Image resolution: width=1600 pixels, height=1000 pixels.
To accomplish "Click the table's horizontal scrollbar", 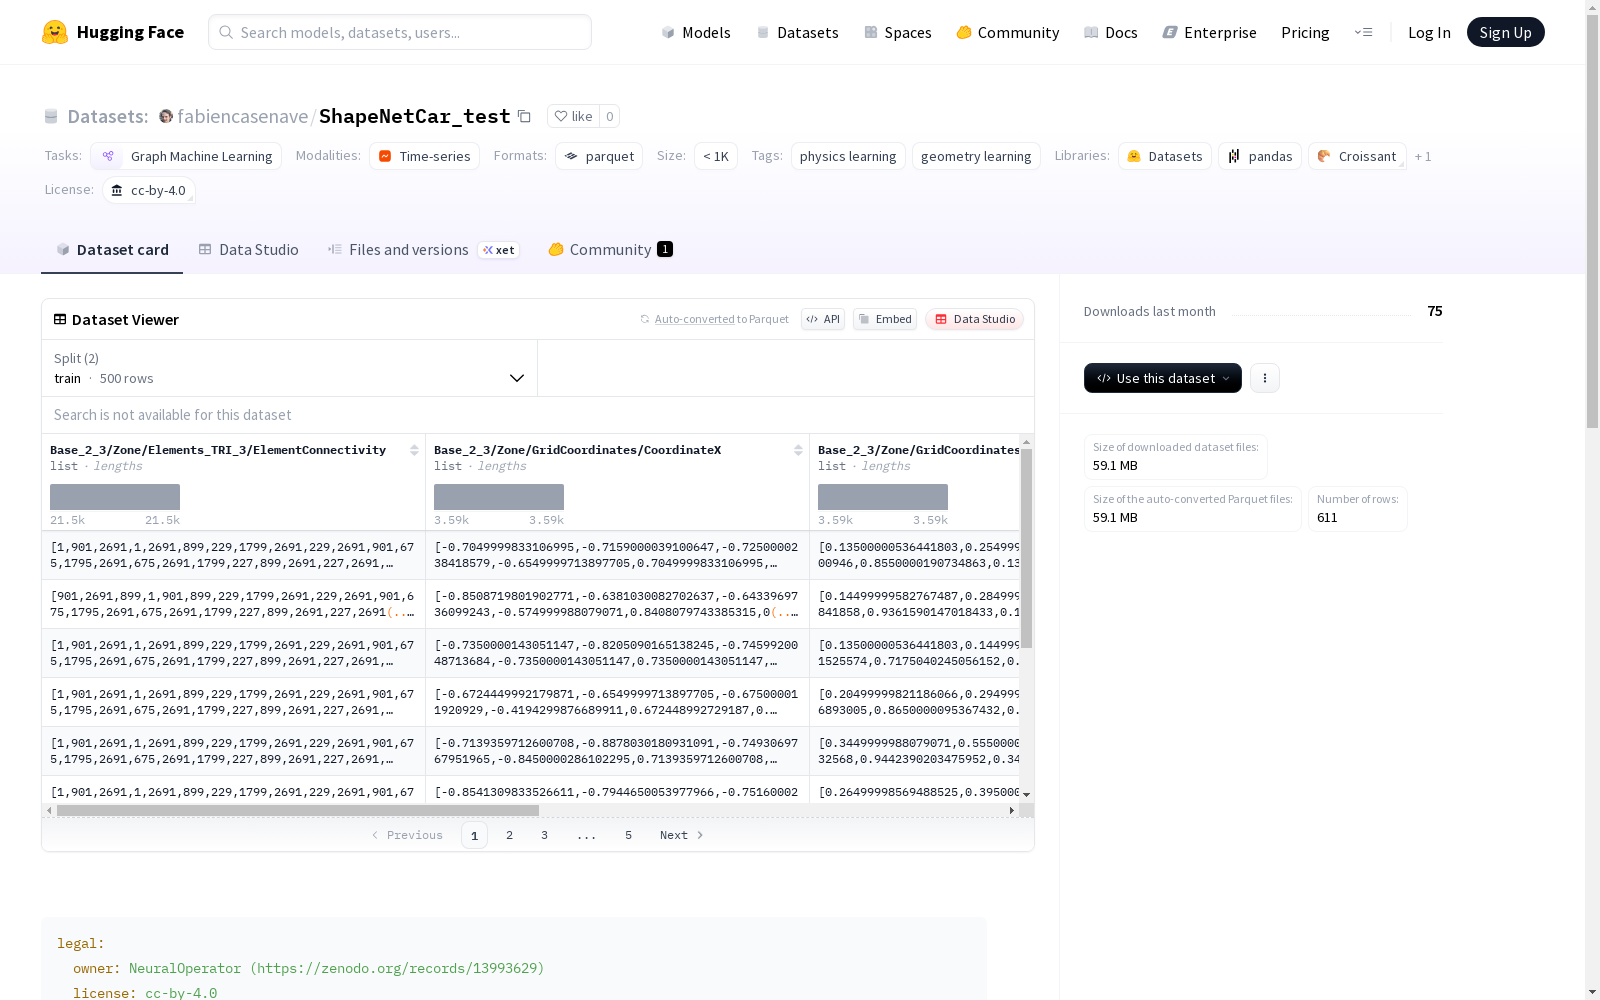I will (298, 811).
